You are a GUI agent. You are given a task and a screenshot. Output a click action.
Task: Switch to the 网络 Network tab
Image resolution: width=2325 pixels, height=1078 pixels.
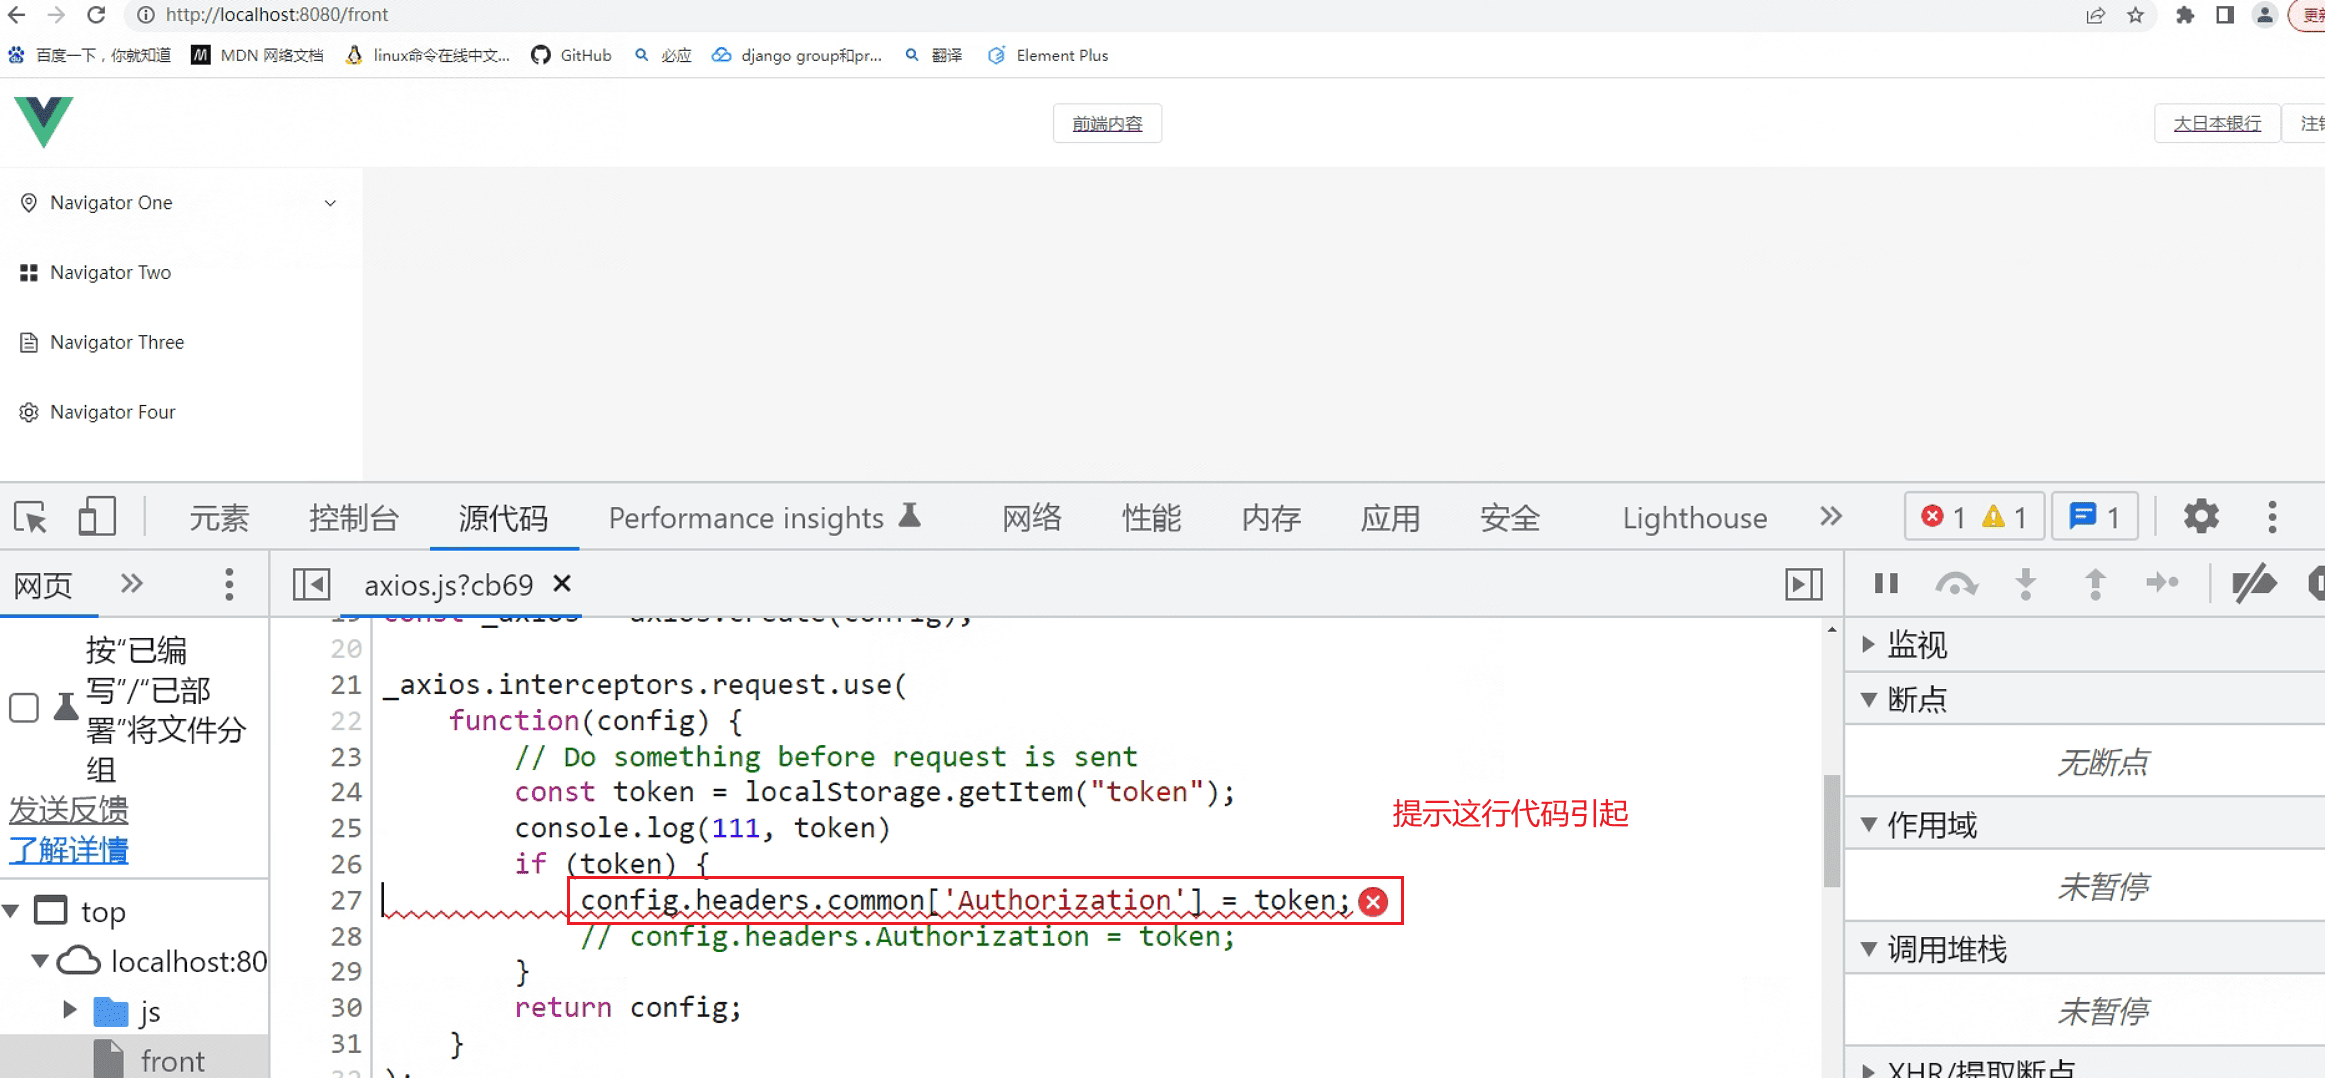(1032, 518)
